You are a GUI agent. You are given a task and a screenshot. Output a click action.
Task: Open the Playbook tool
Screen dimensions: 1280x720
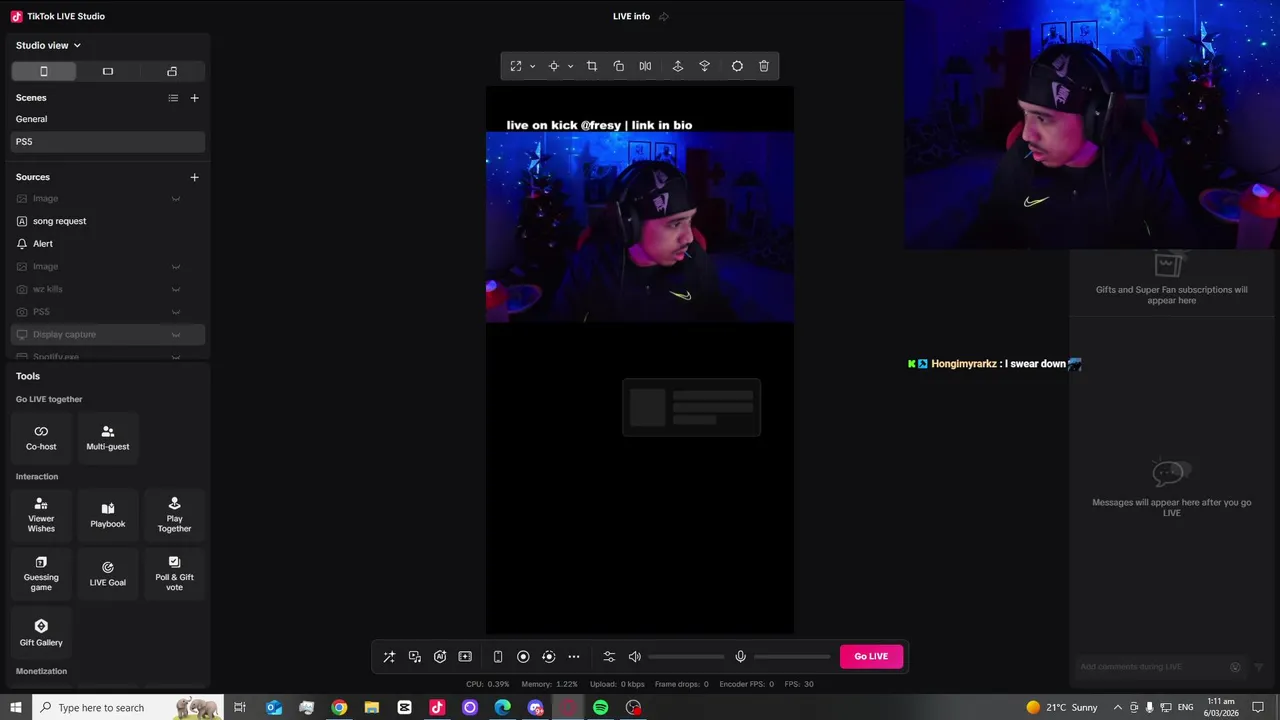(108, 515)
